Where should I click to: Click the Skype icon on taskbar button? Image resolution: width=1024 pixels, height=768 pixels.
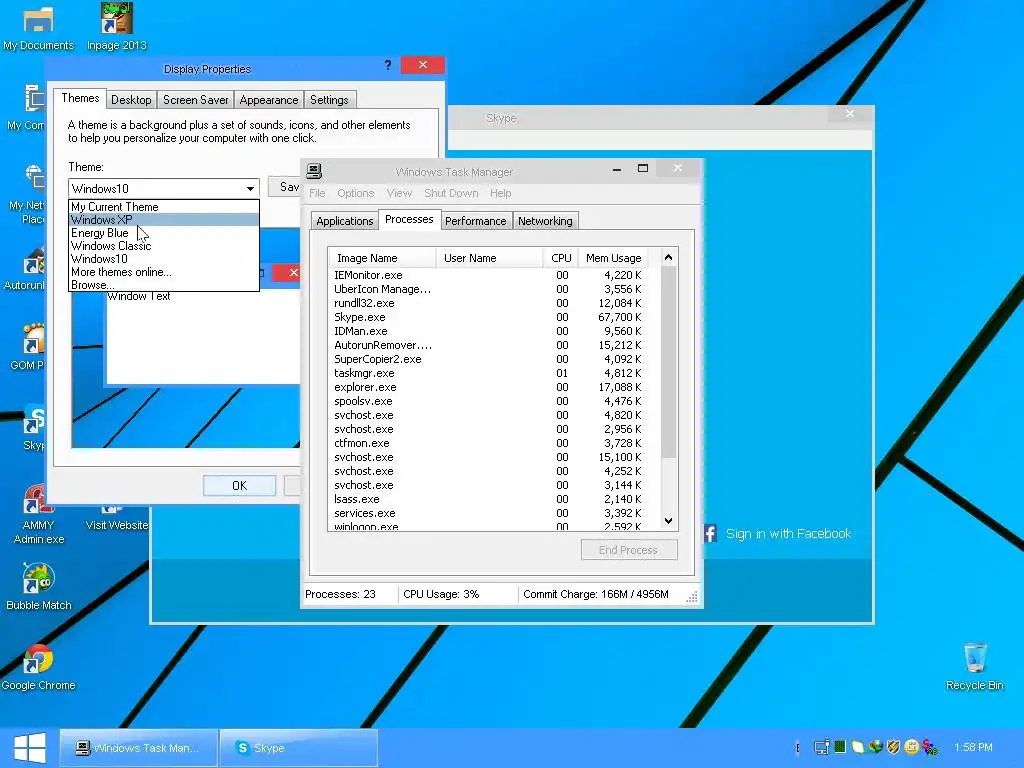pyautogui.click(x=242, y=748)
